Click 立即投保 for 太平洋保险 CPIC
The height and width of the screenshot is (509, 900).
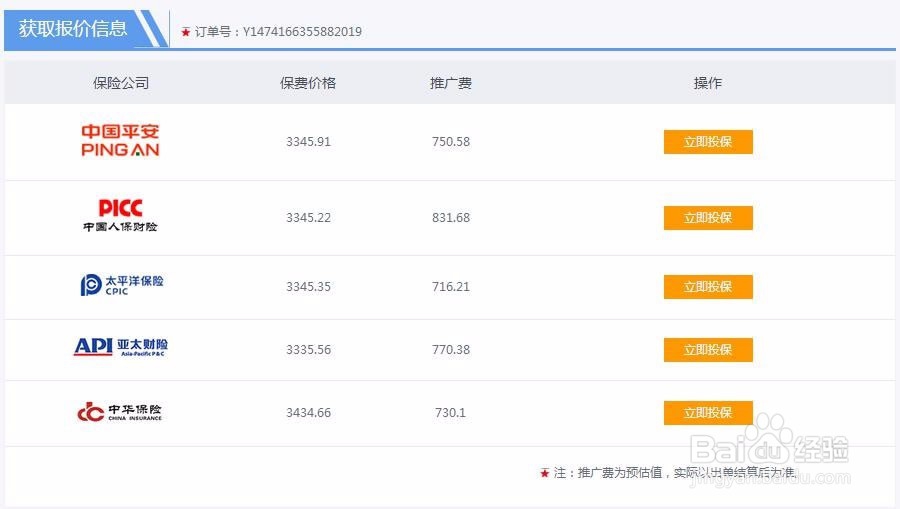coord(708,286)
